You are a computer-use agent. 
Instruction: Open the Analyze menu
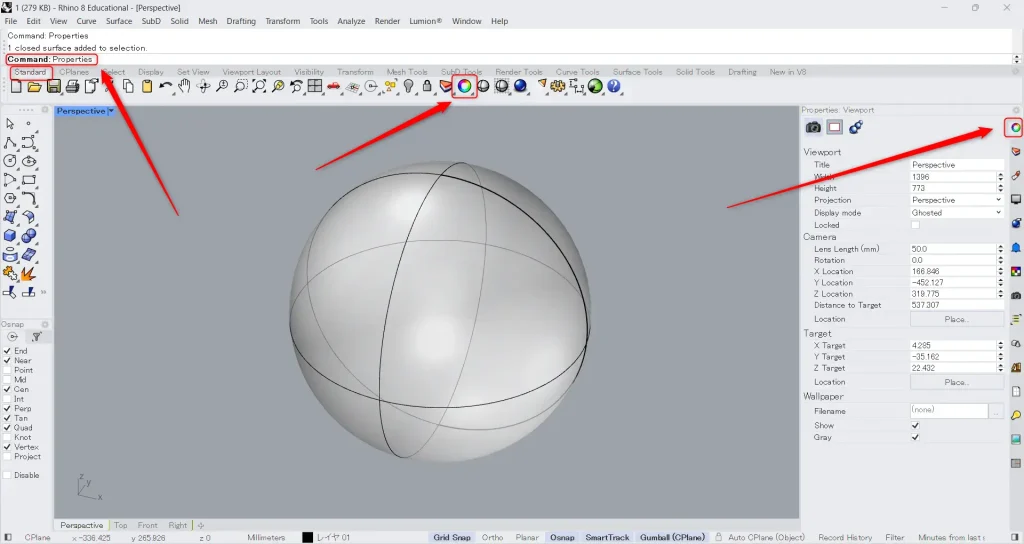(x=351, y=21)
